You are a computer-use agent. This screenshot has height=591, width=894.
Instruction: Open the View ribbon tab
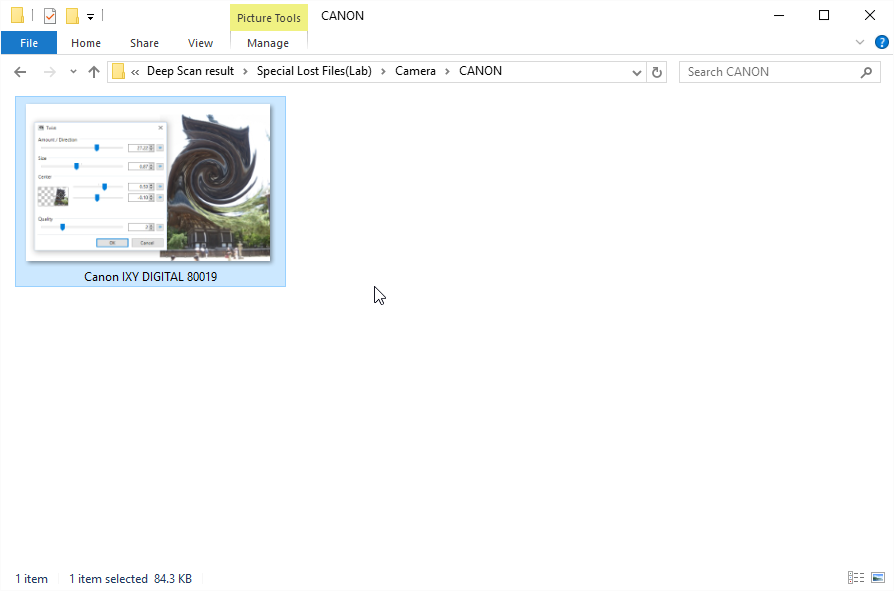[x=200, y=43]
